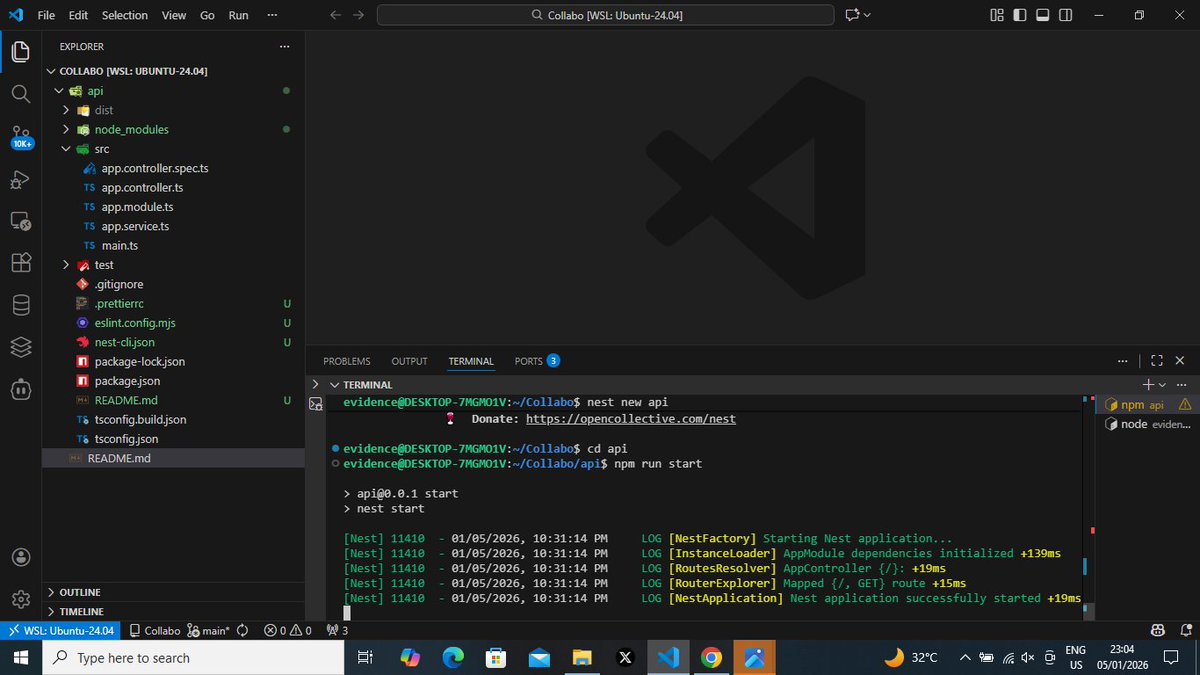Open File Explorer in Windows taskbar

[x=582, y=657]
